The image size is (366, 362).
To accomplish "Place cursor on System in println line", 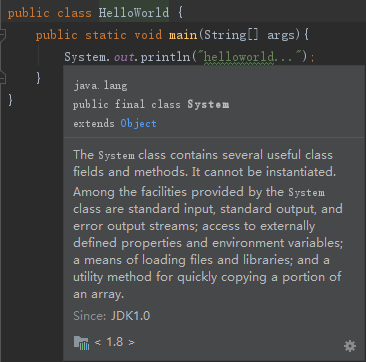I will (85, 57).
